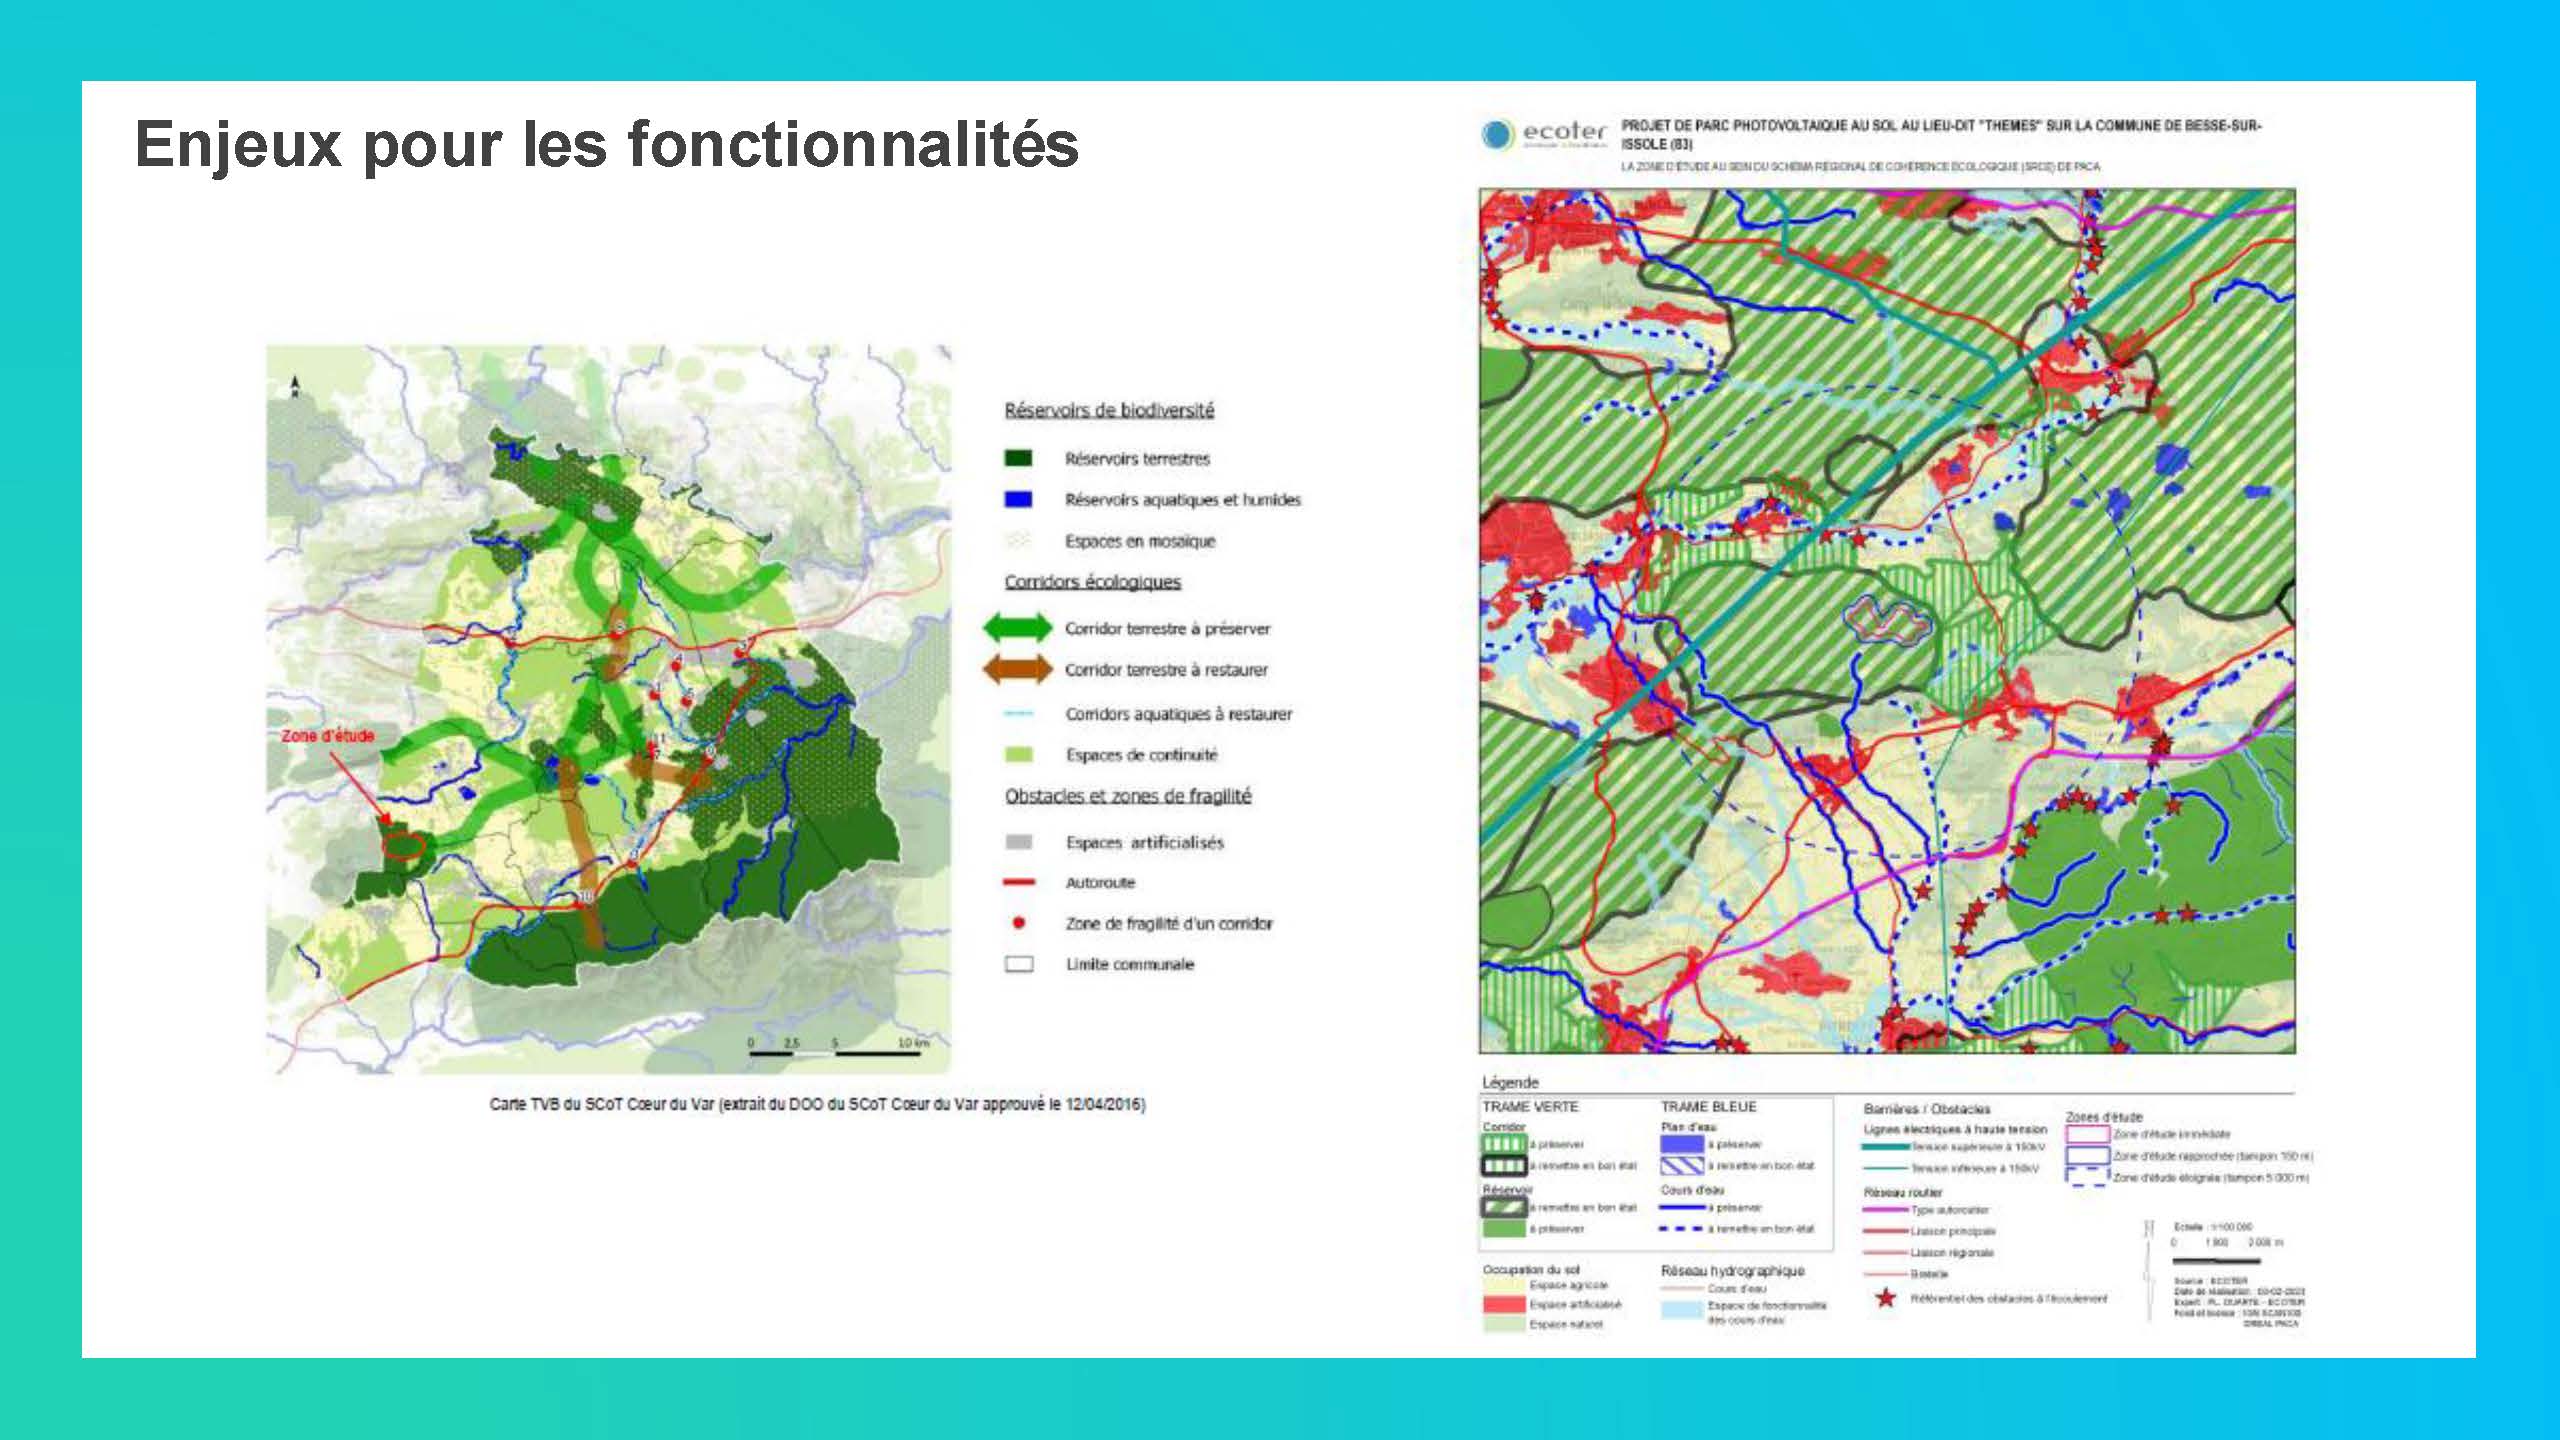Screen dimensions: 2560x1440
Task: Click the red dot 'Zone de fragilité d'un corridor'
Action: click(x=1019, y=922)
